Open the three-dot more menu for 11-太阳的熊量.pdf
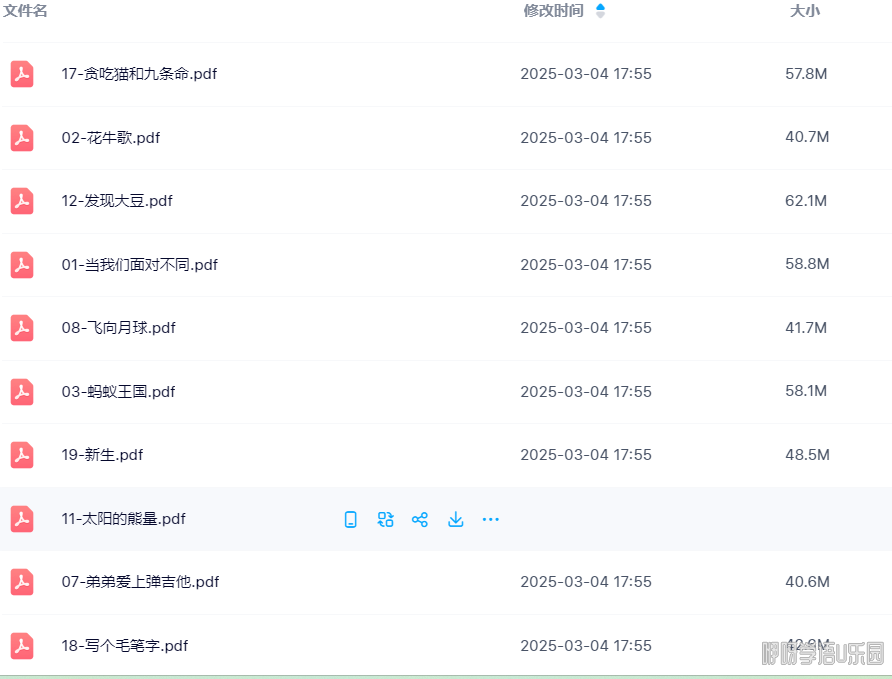This screenshot has height=679, width=892. (490, 519)
